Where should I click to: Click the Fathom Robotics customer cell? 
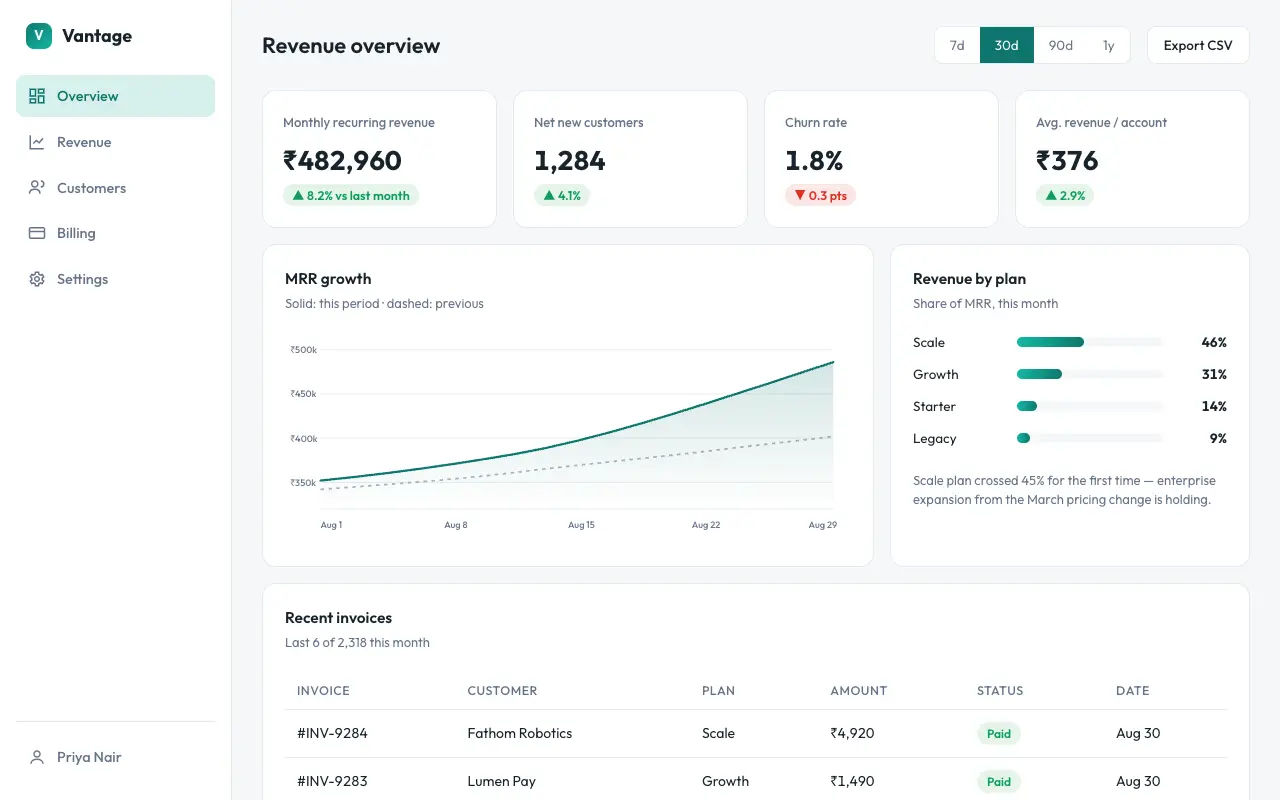(520, 733)
